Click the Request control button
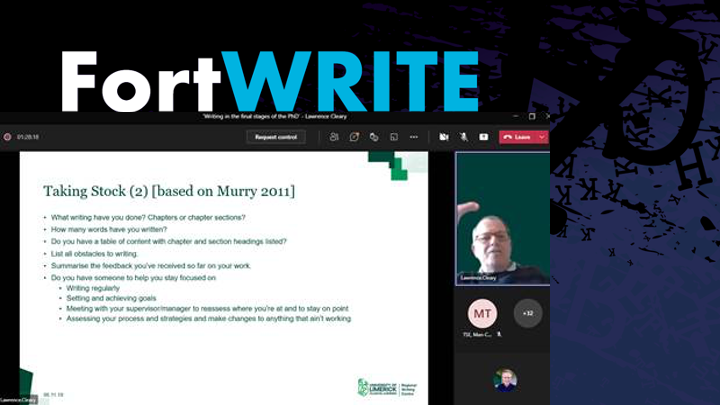720x405 pixels. point(276,137)
